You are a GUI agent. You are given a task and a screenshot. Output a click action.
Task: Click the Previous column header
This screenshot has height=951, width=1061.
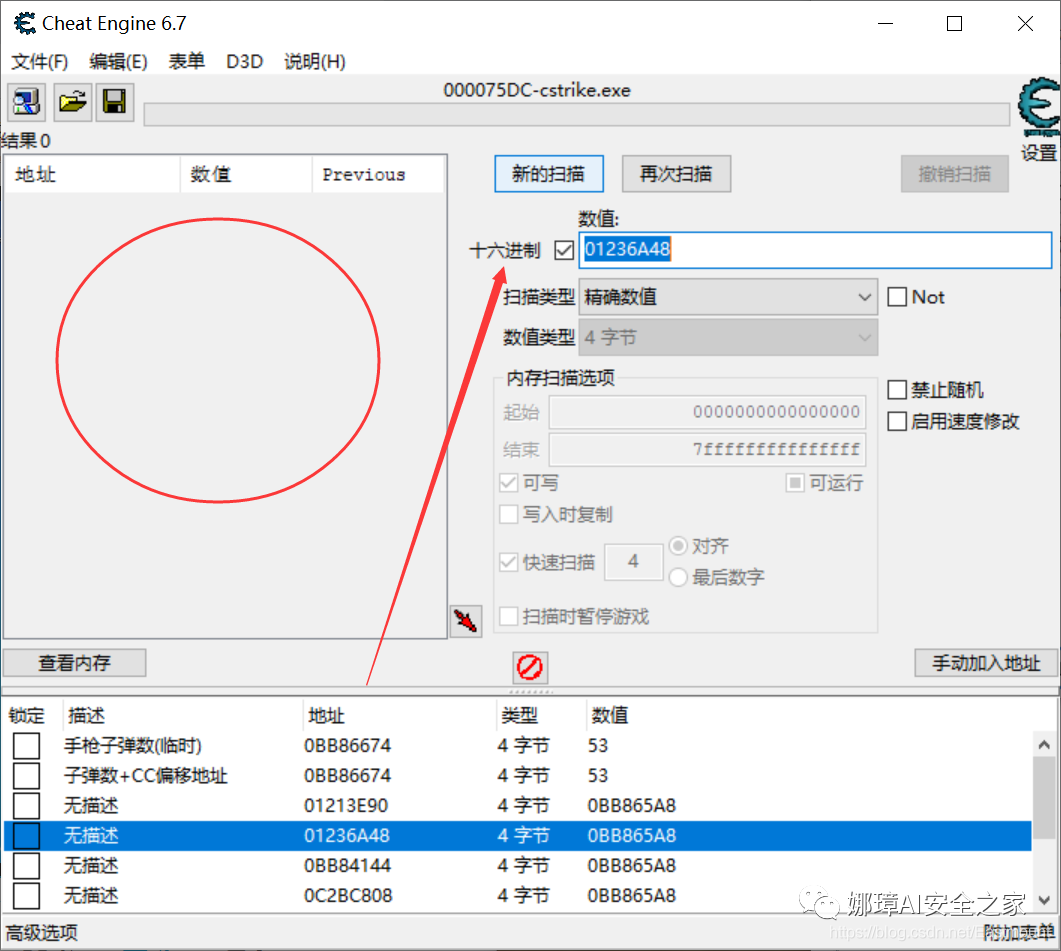pos(378,175)
